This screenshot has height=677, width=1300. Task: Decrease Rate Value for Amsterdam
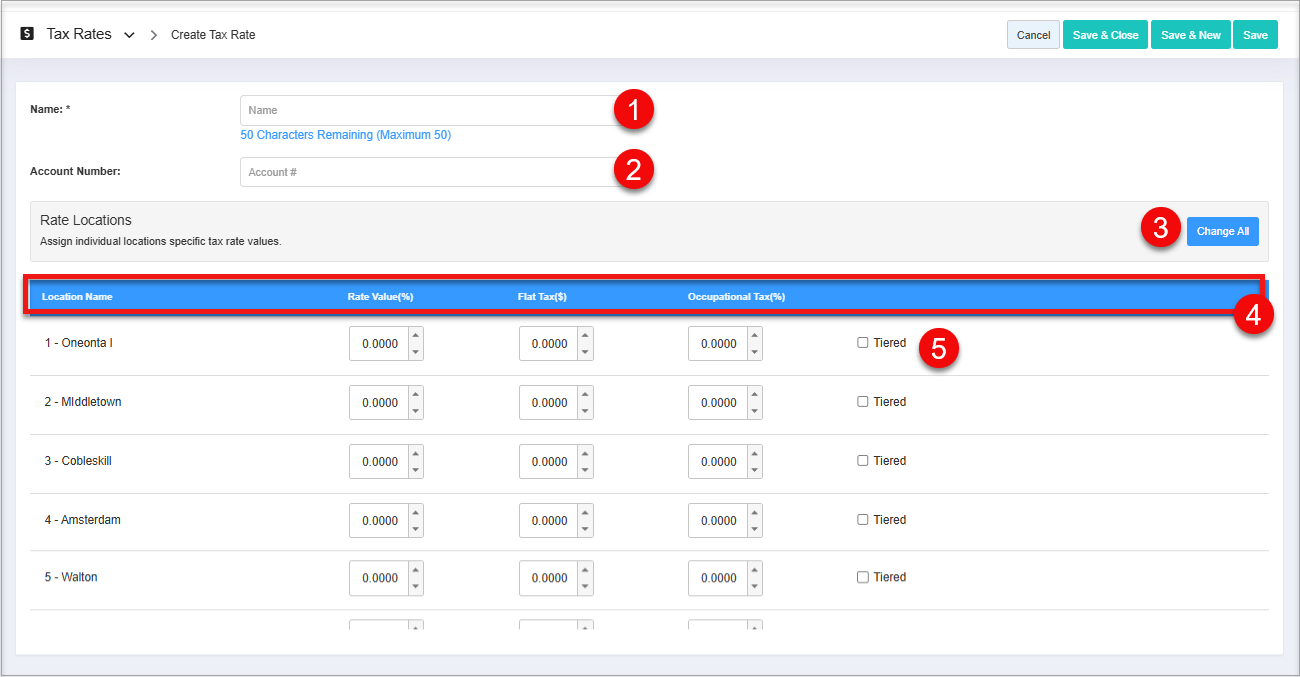(x=416, y=529)
